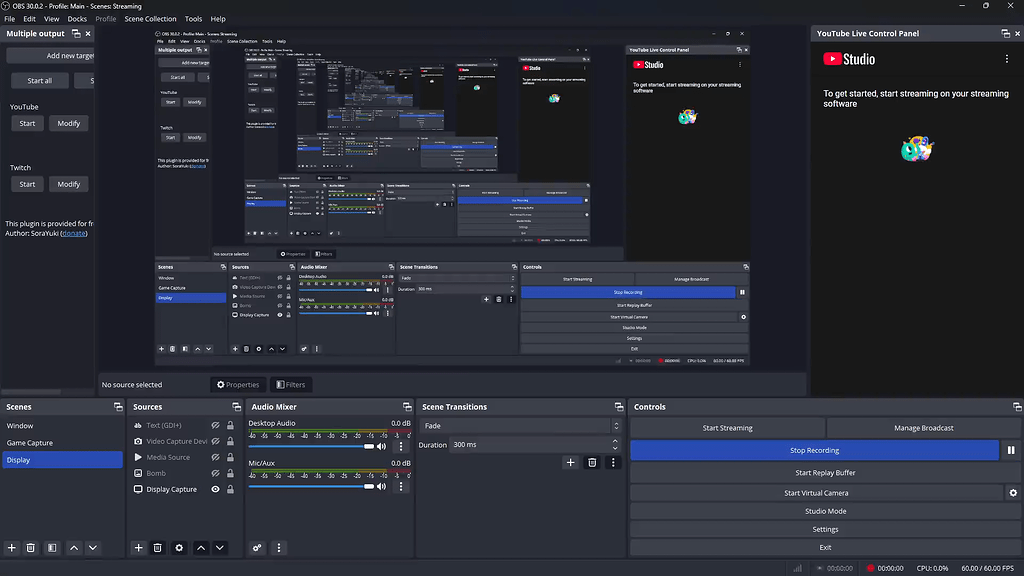Mute Desktop Audio speaker icon
Viewport: 1024px width, 576px height.
coord(381,447)
